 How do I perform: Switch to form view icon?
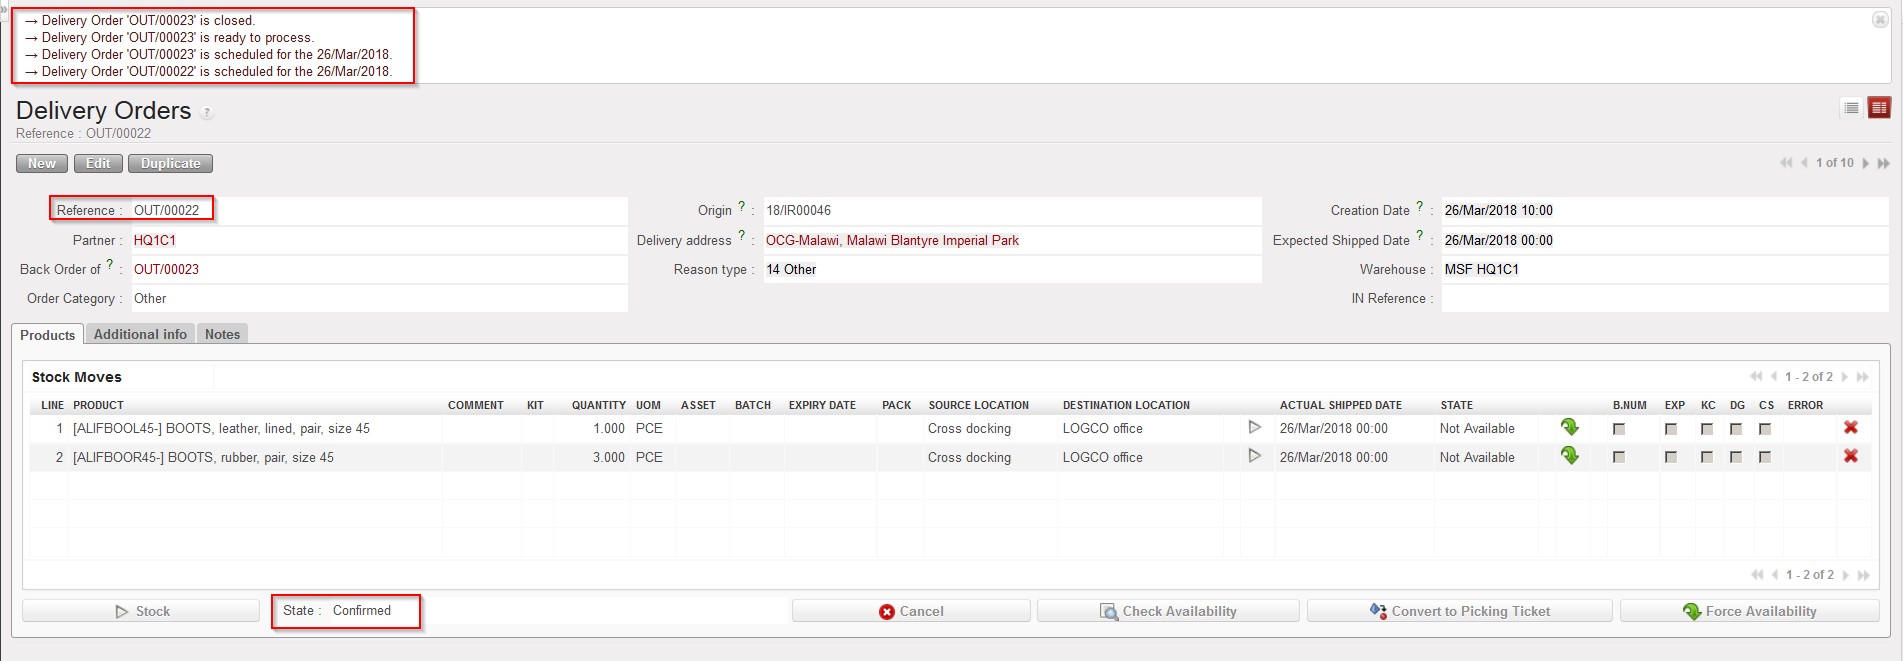tap(1879, 108)
